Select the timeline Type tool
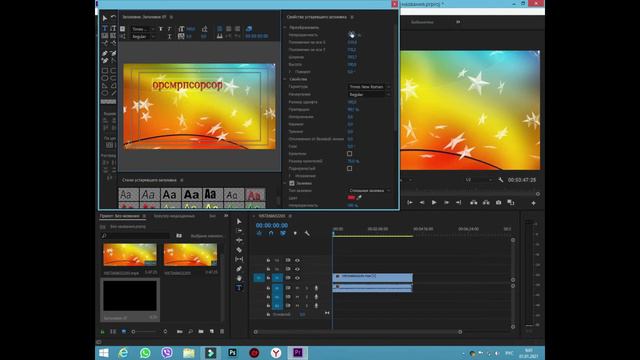640x360 pixels. coord(239,288)
